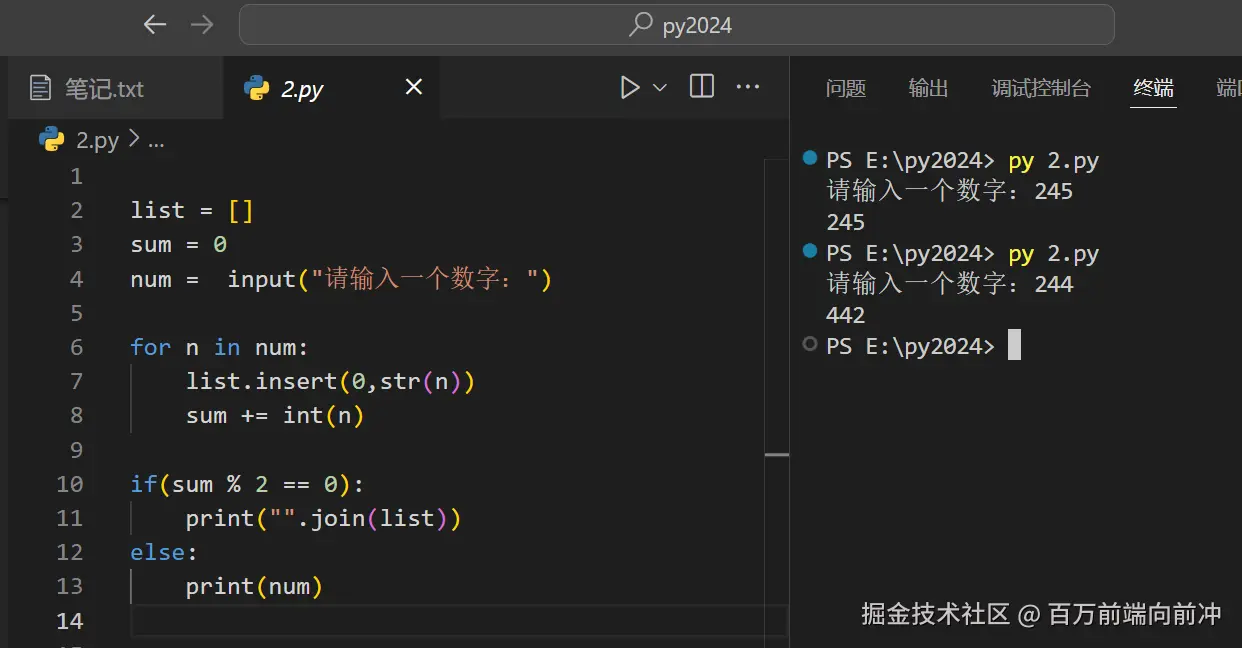
Task: Close the 2.py editor tab
Action: pyautogui.click(x=413, y=88)
